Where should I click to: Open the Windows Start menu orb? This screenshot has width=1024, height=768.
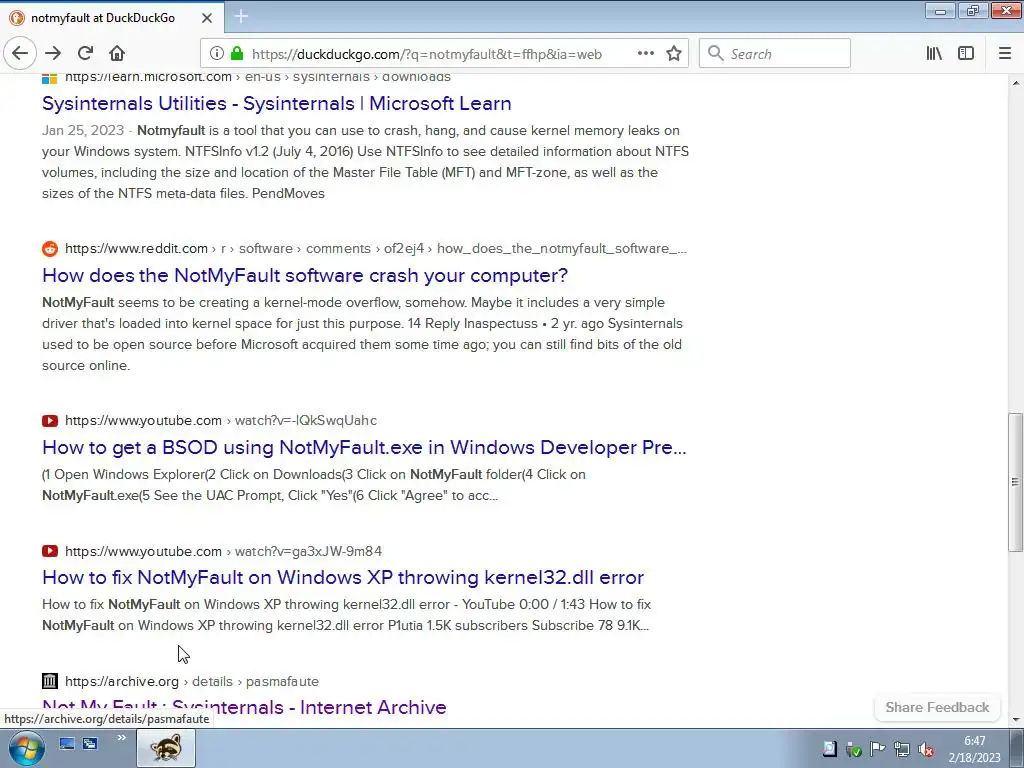(x=26, y=748)
